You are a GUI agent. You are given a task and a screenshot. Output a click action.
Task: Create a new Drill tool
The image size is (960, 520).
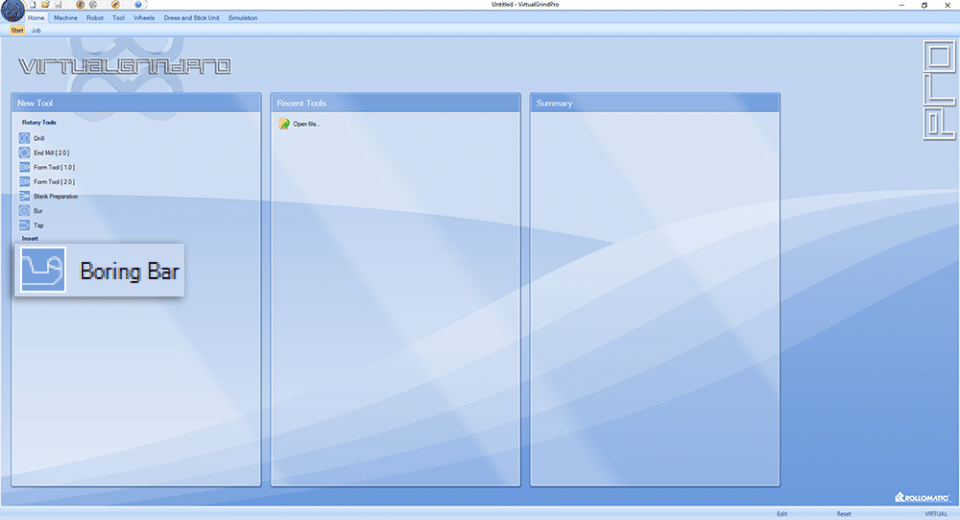[x=39, y=138]
